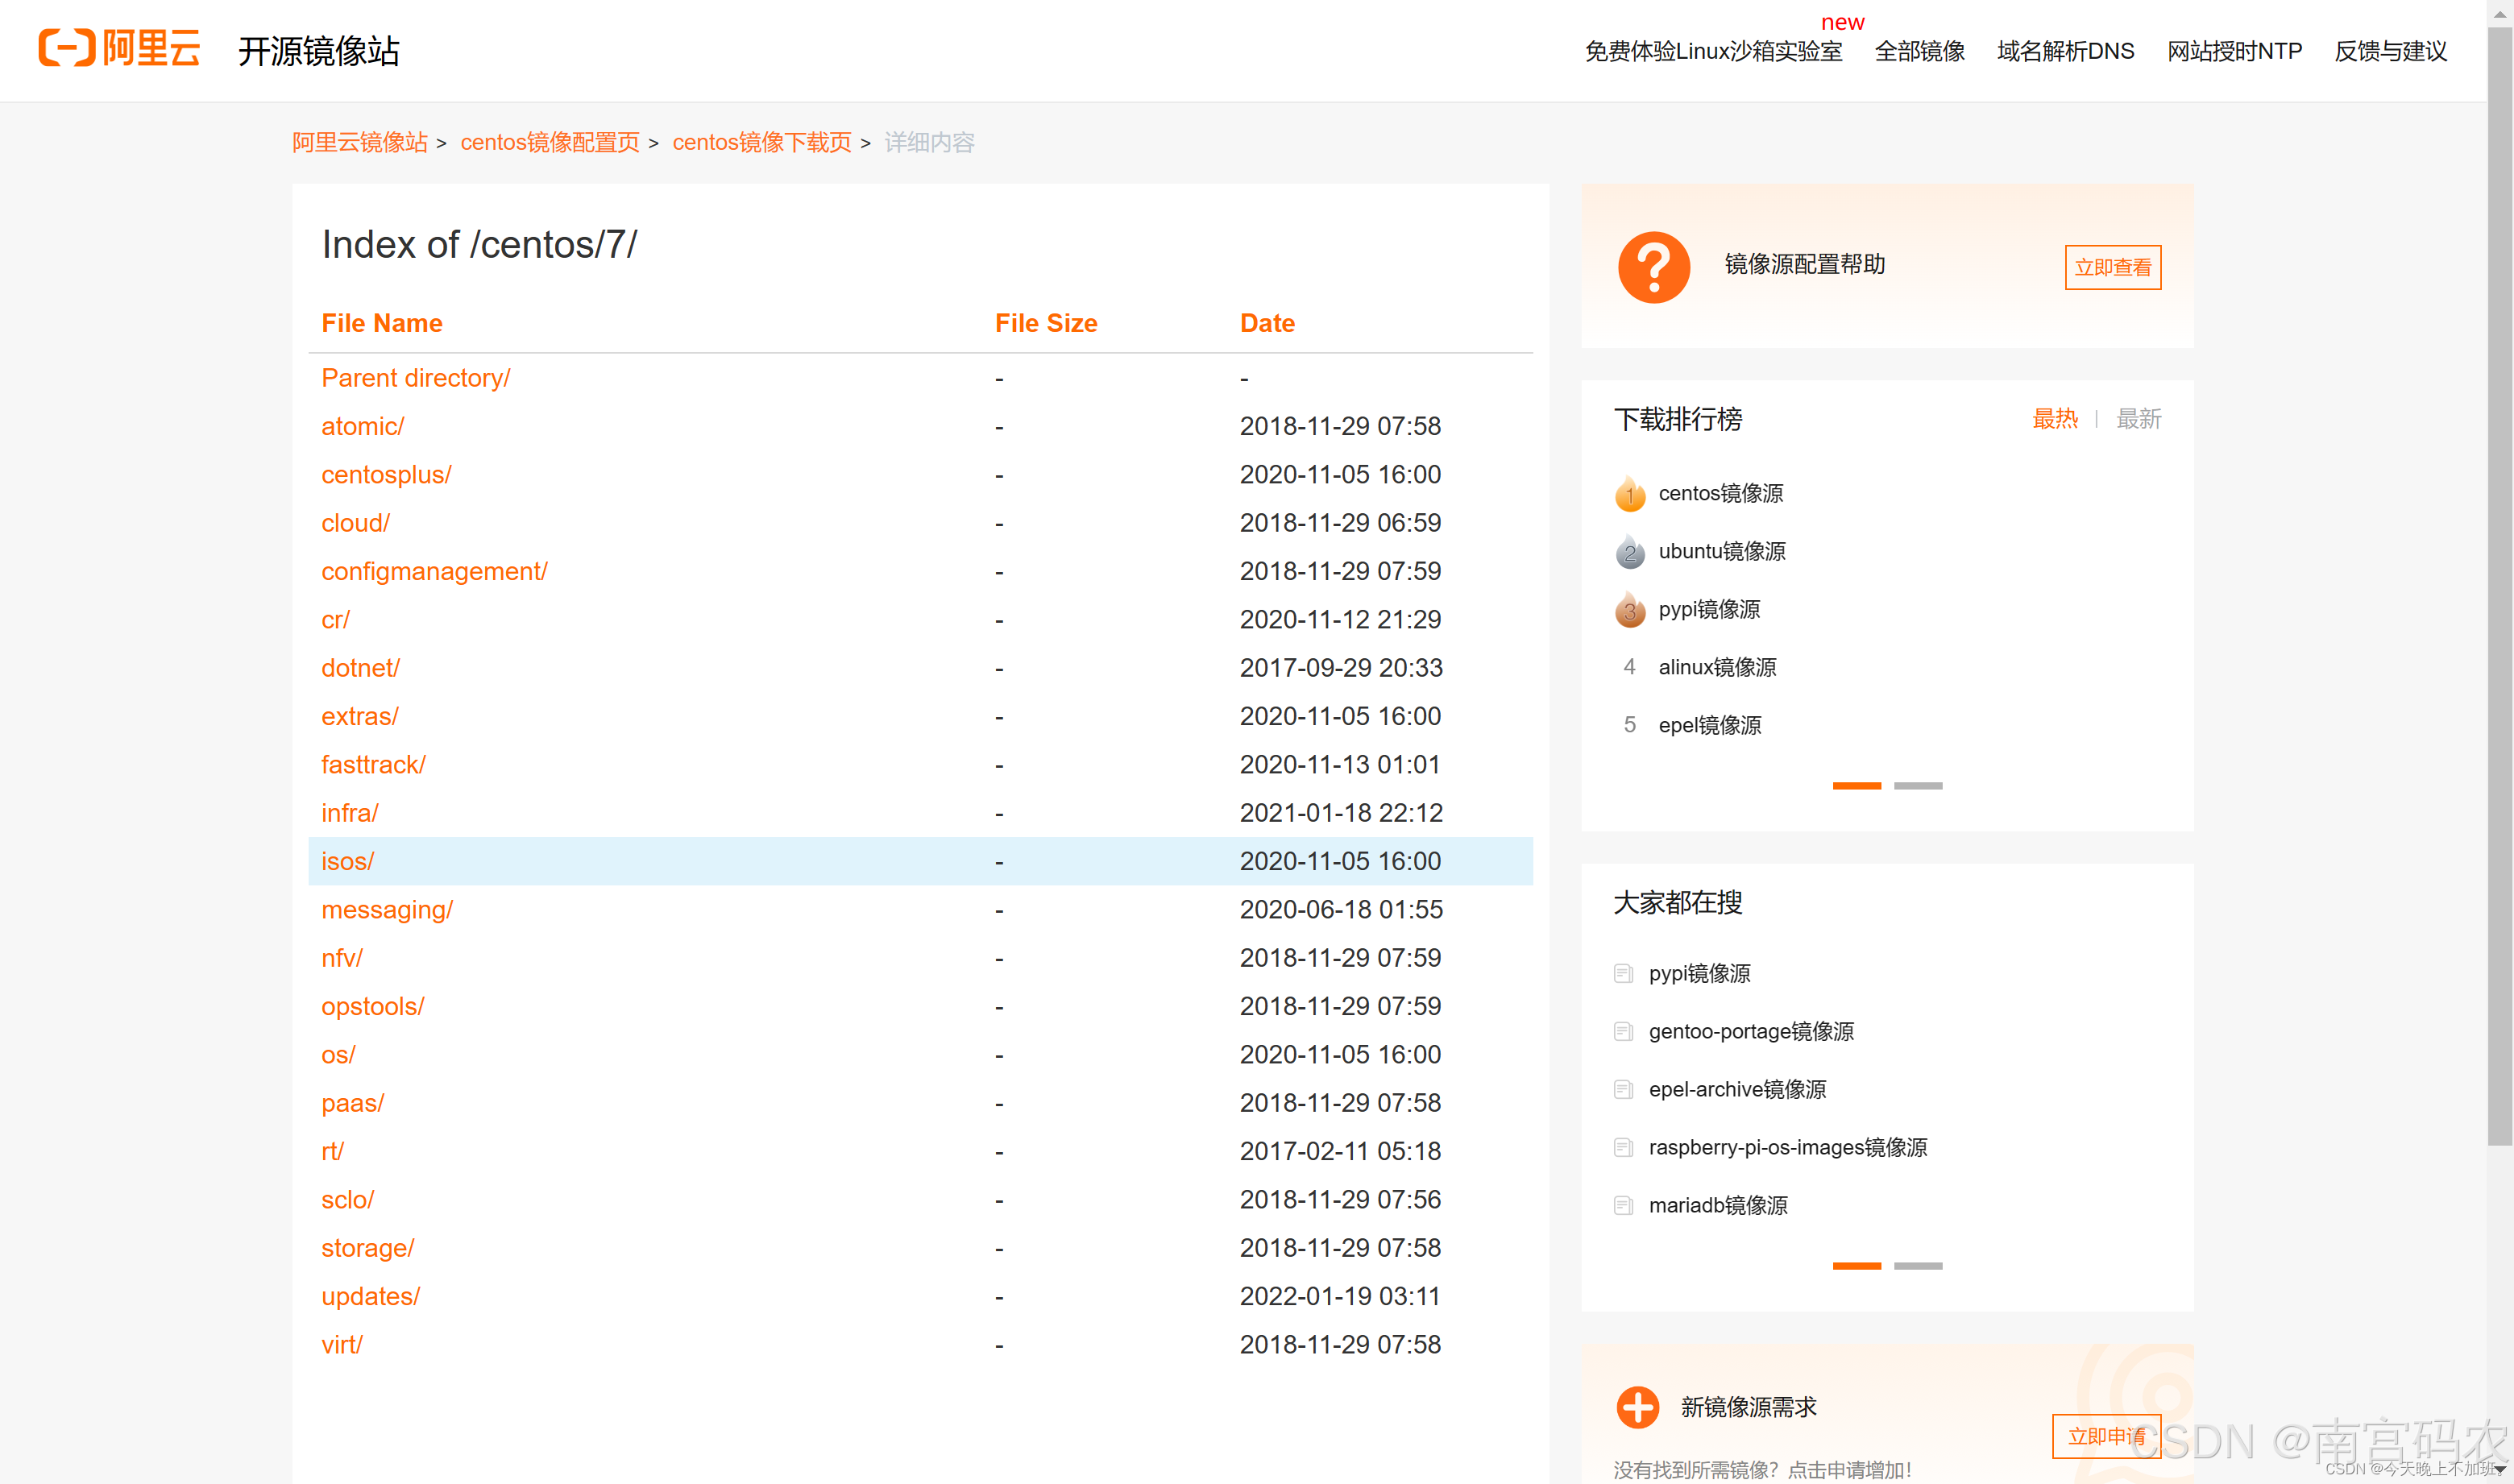This screenshot has width=2514, height=1484.
Task: Click raspberry-pi-os-images镜像源 search entry
Action: tap(1787, 1147)
